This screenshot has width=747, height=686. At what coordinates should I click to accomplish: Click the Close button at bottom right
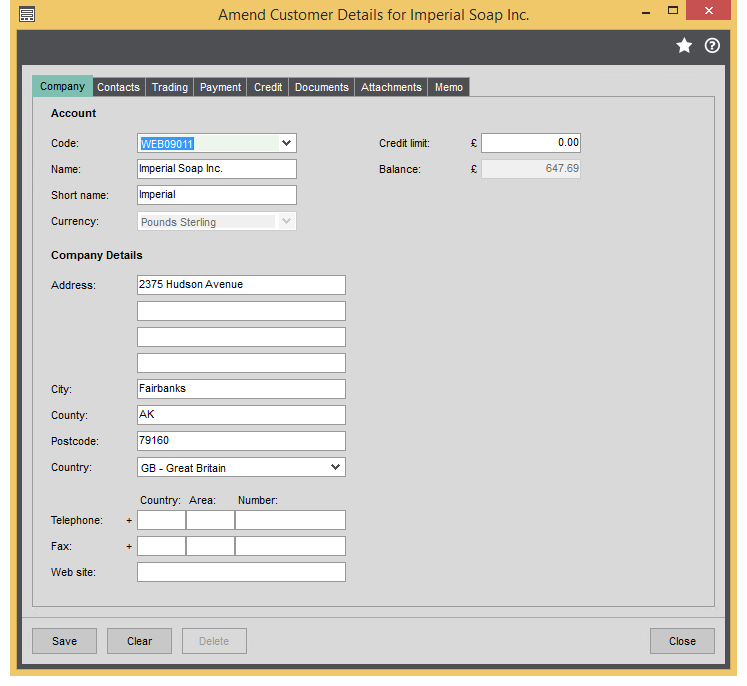682,641
